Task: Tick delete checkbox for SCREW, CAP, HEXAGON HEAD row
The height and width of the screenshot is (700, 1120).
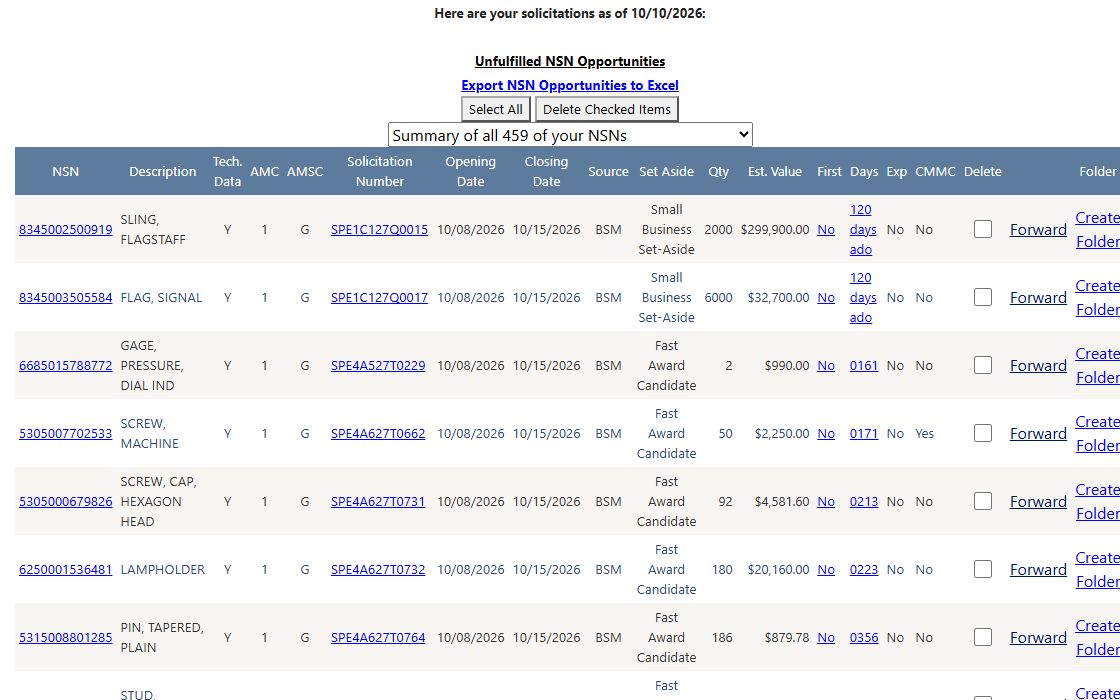Action: pos(983,501)
